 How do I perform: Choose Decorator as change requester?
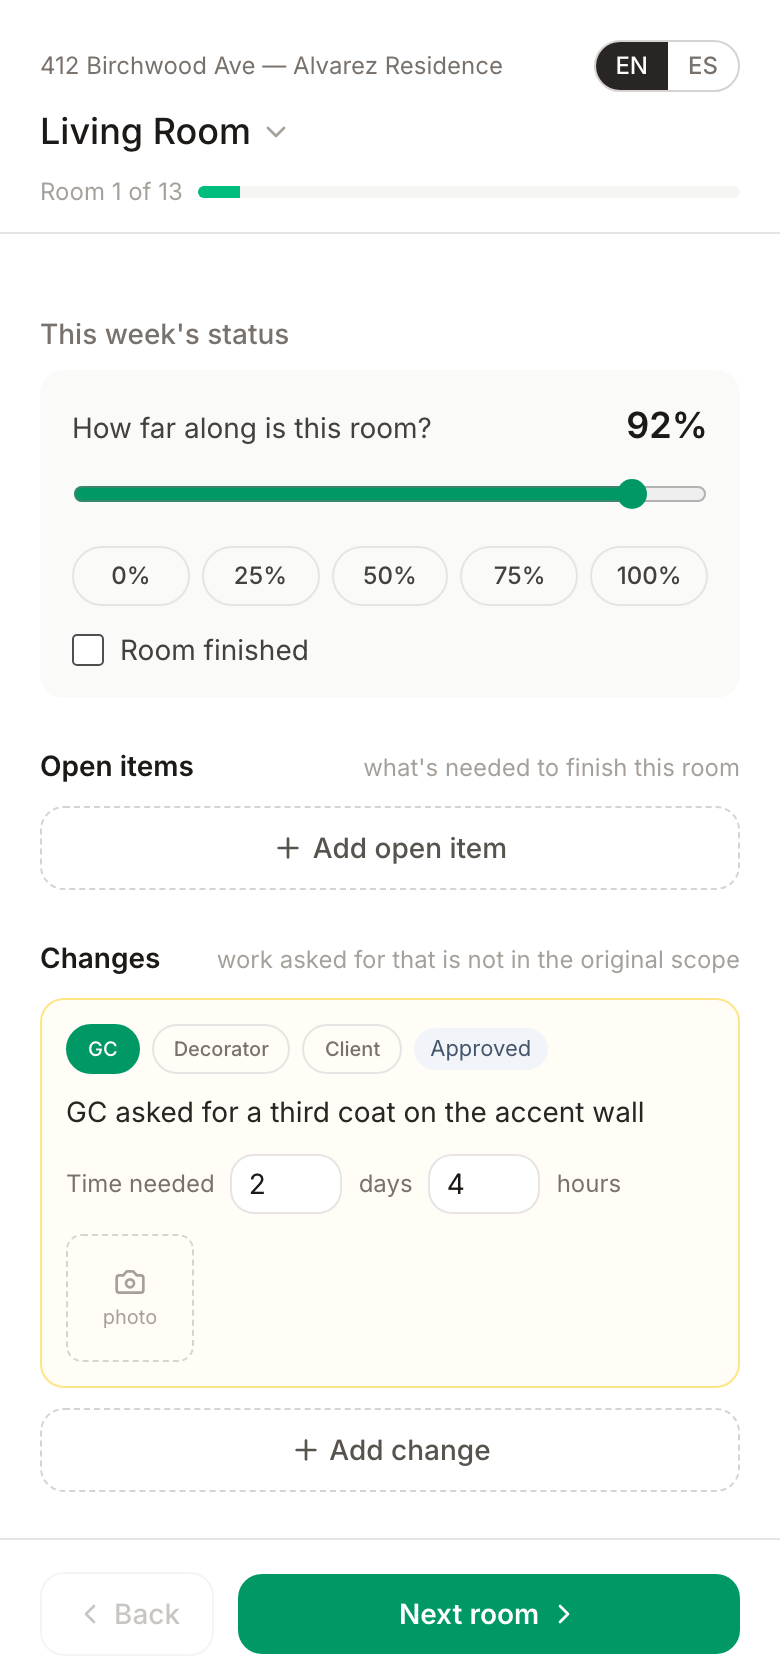coord(221,1049)
